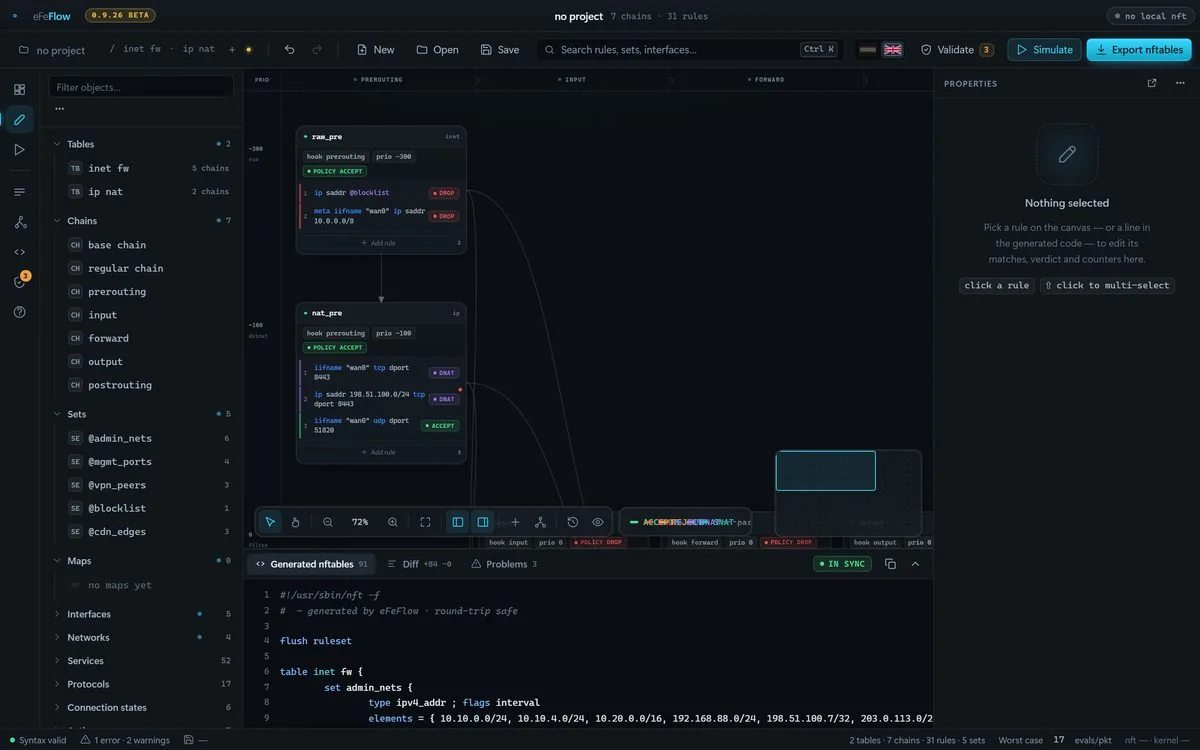Switch to Generated nftables tab

(x=312, y=564)
